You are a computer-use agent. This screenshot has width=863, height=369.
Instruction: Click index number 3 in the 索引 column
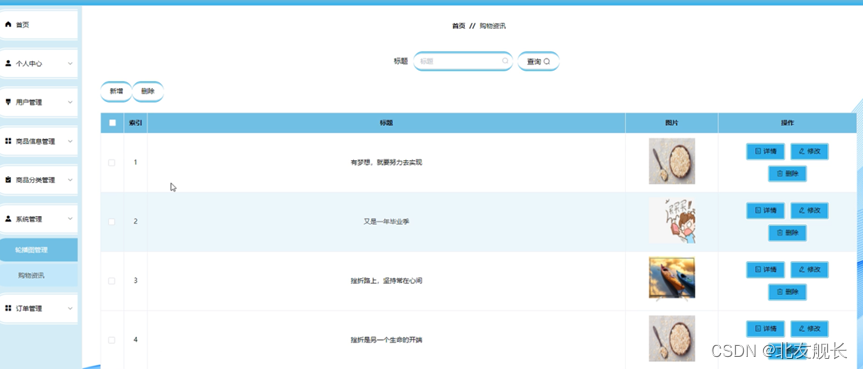(x=135, y=281)
